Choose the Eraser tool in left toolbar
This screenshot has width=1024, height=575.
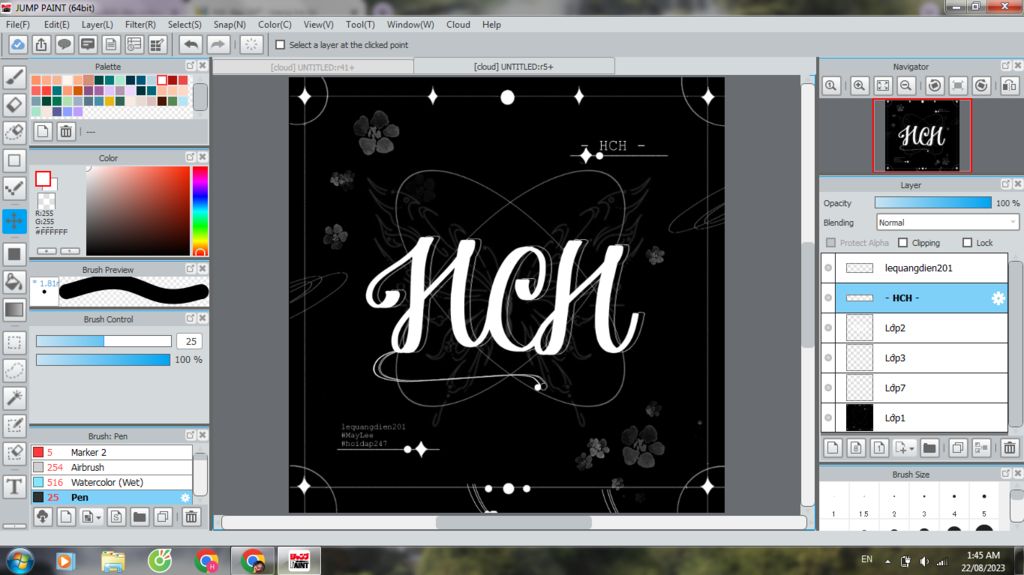15,104
